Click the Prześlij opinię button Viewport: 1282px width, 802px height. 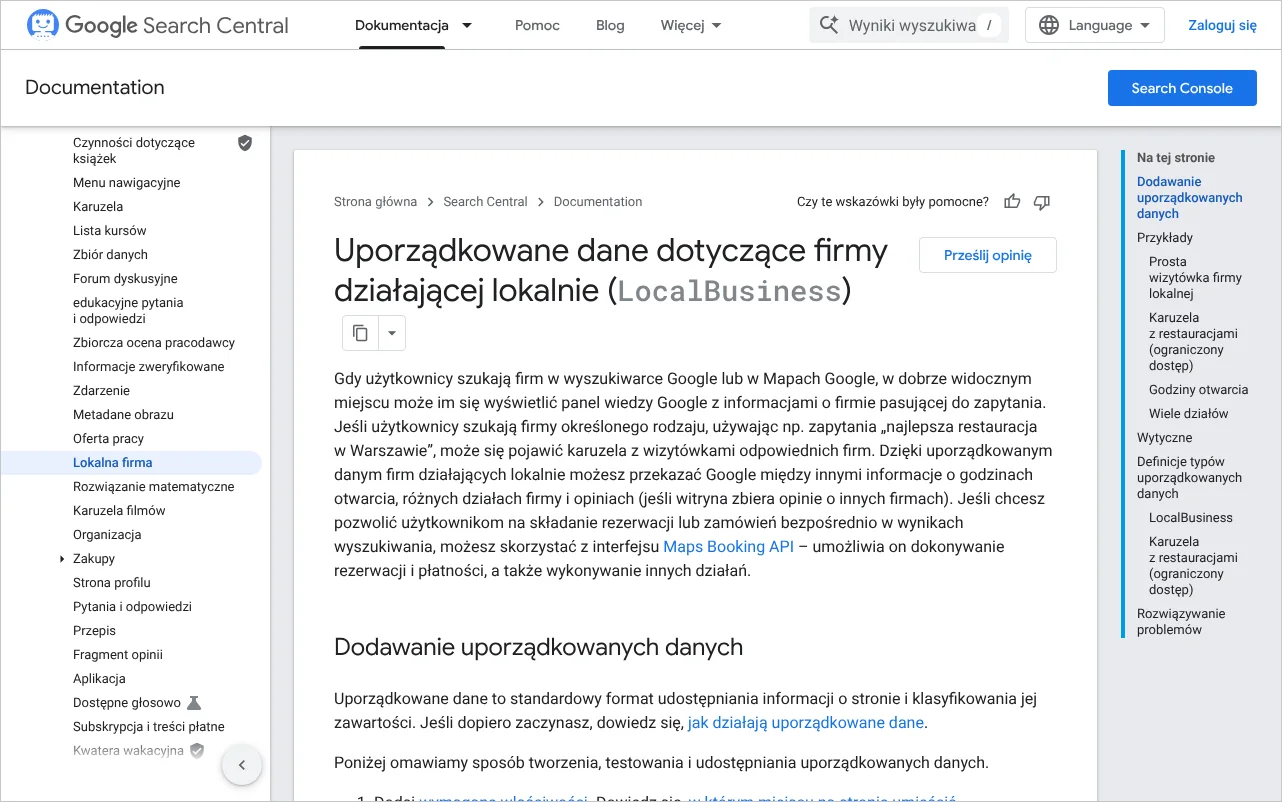tap(988, 255)
